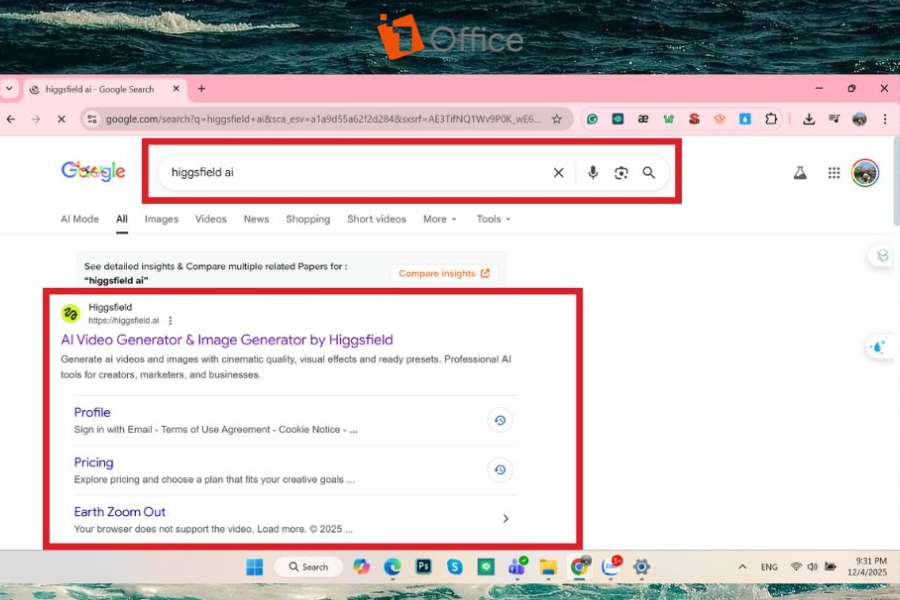The width and height of the screenshot is (900, 600).
Task: Go back to previous page
Action: click(11, 119)
